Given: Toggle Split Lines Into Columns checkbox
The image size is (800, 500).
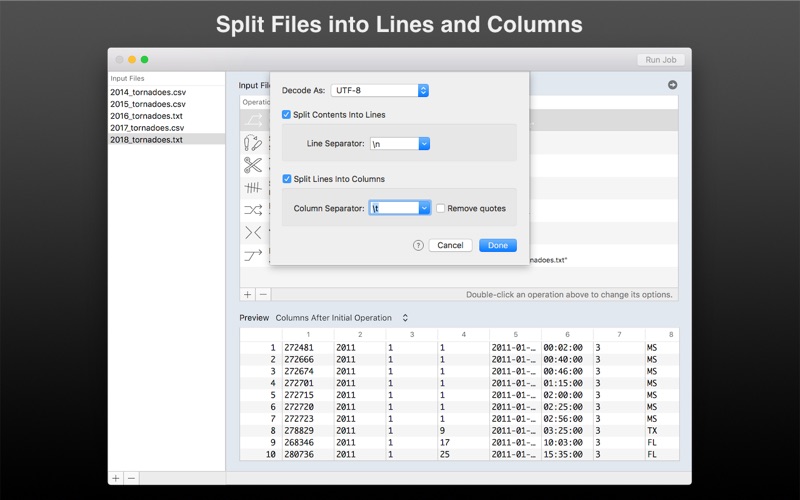Looking at the screenshot, I should (x=287, y=179).
